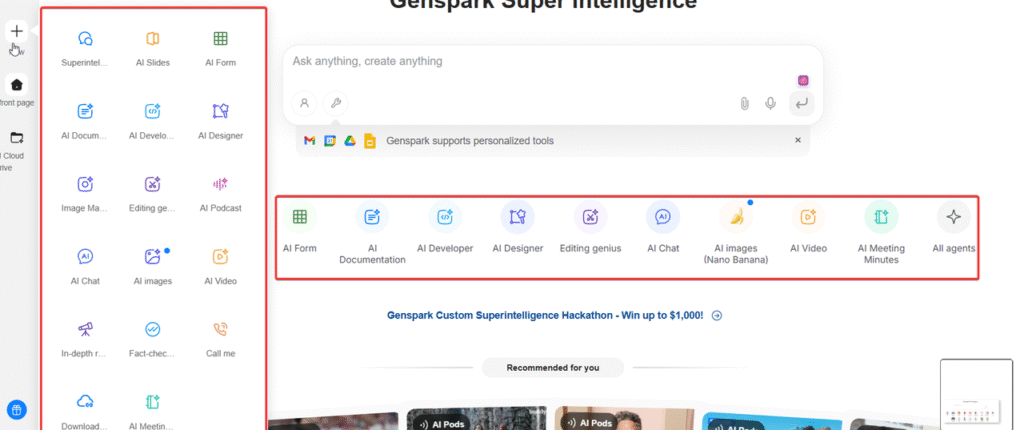Click the plus New button in sidebar
This screenshot has height=430, width=1024.
click(17, 31)
